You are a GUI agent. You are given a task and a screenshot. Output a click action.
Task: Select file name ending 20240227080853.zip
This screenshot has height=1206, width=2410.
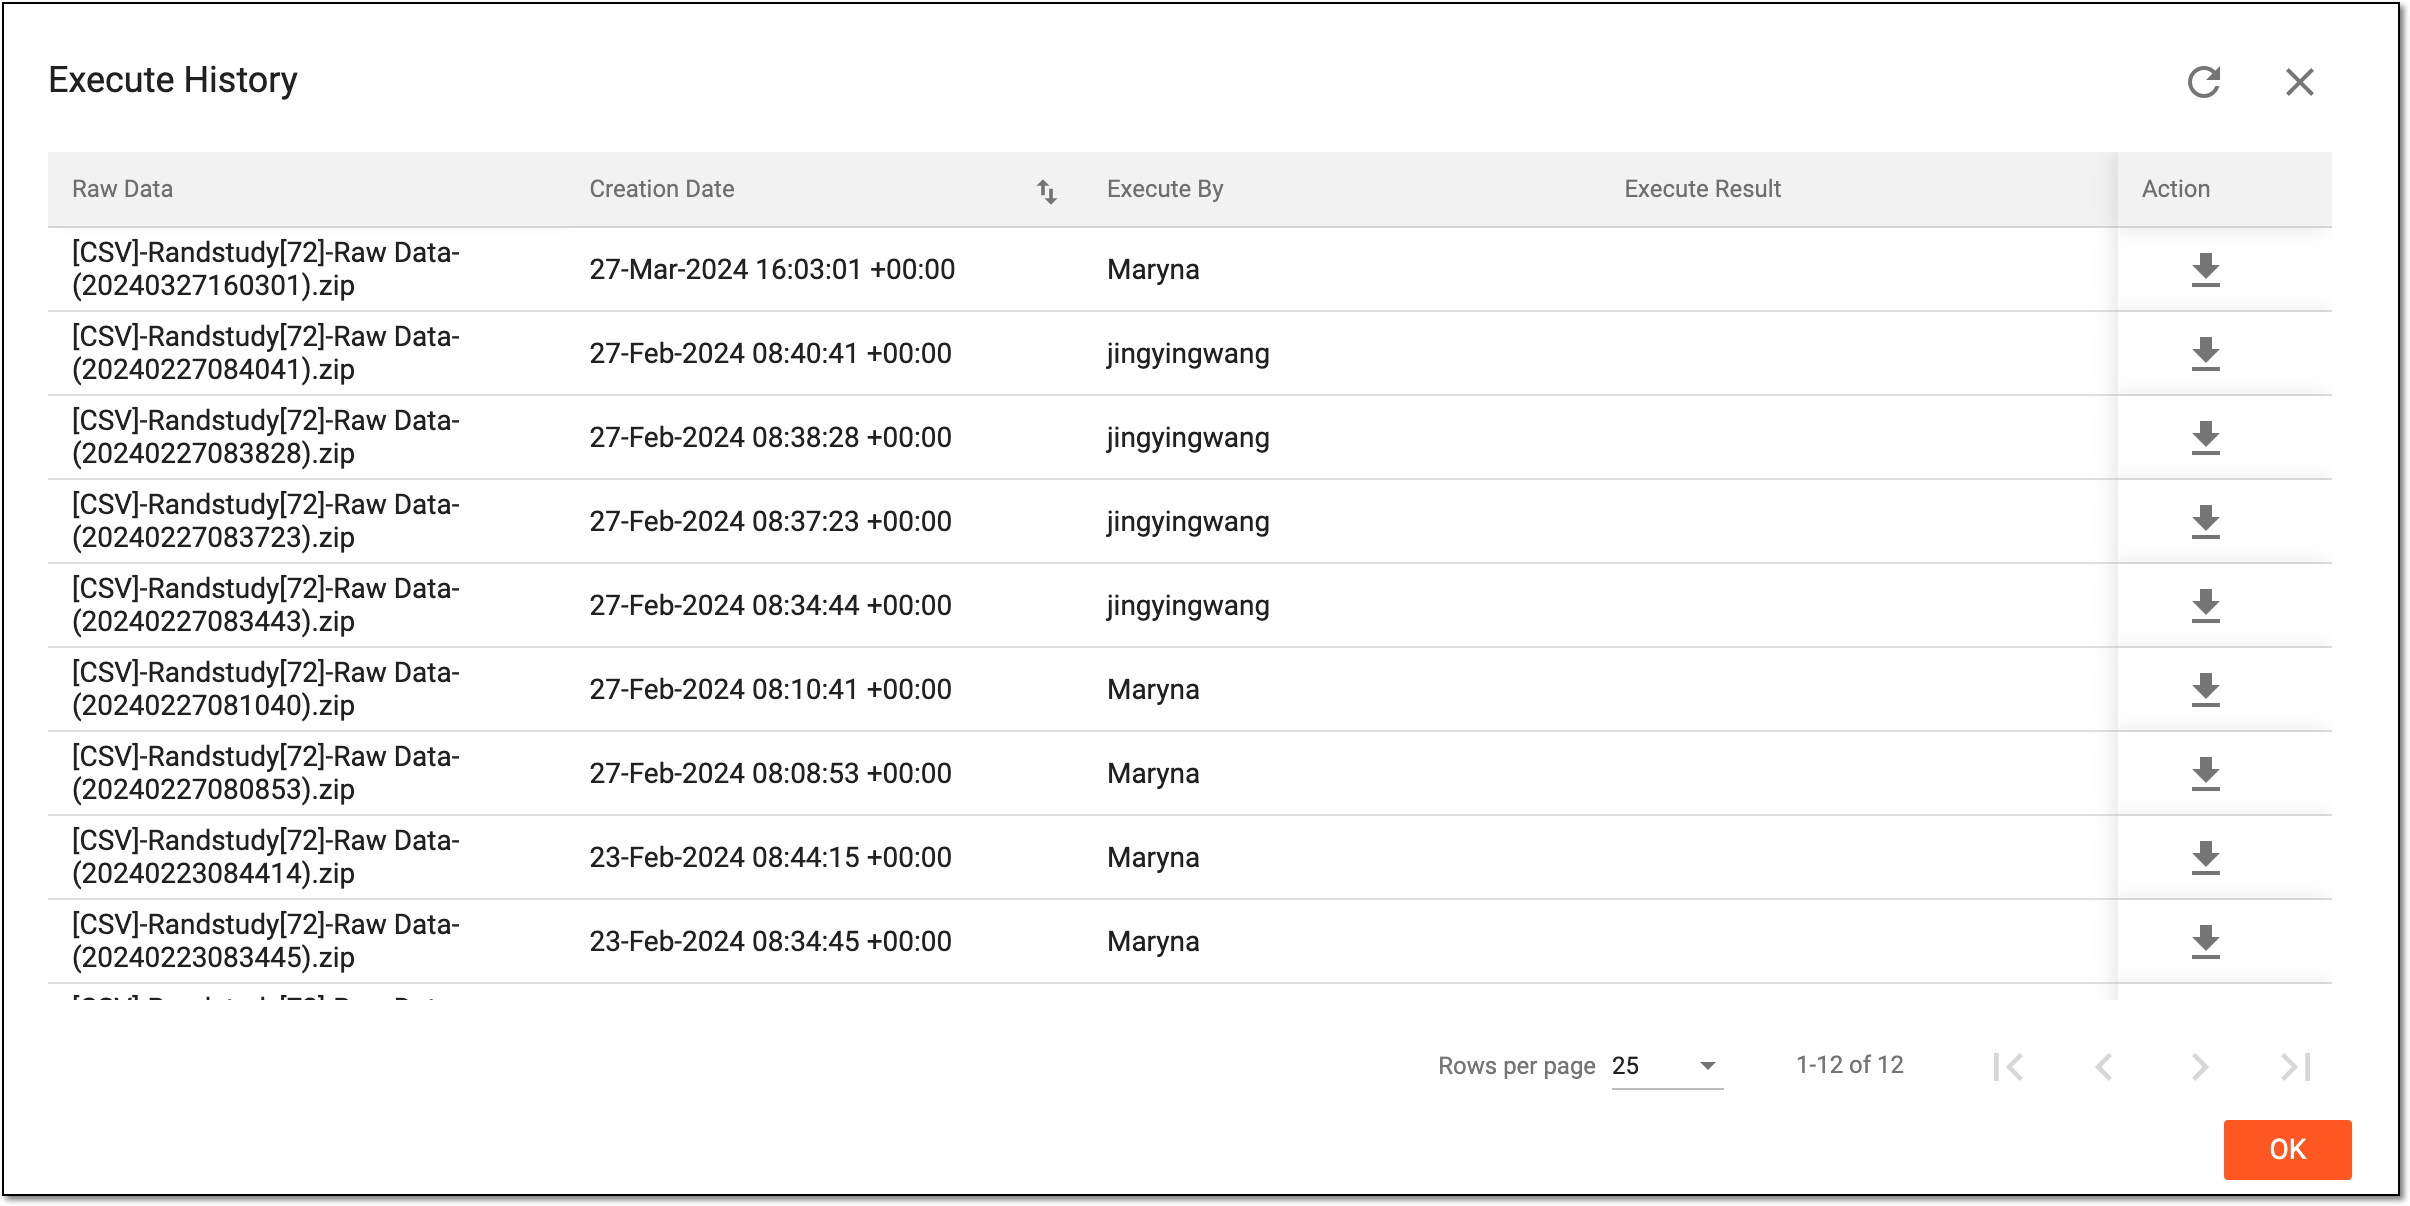click(266, 773)
